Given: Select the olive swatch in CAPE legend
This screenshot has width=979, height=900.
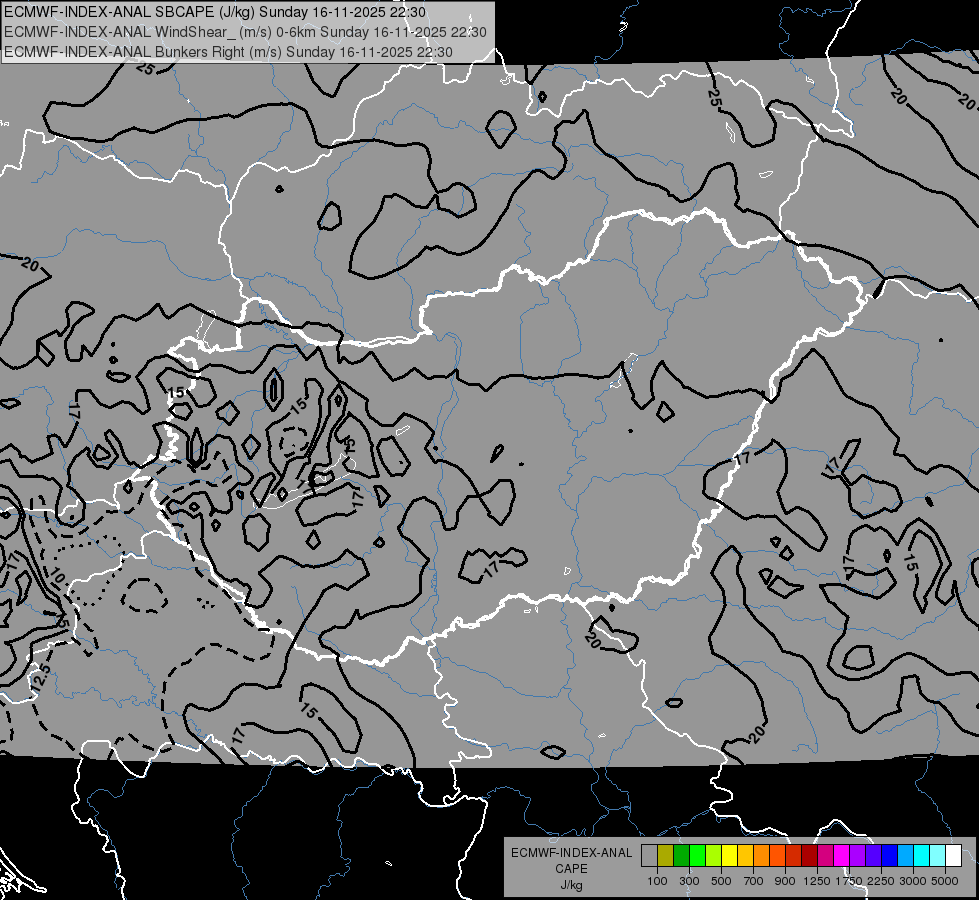Looking at the screenshot, I should tap(666, 856).
